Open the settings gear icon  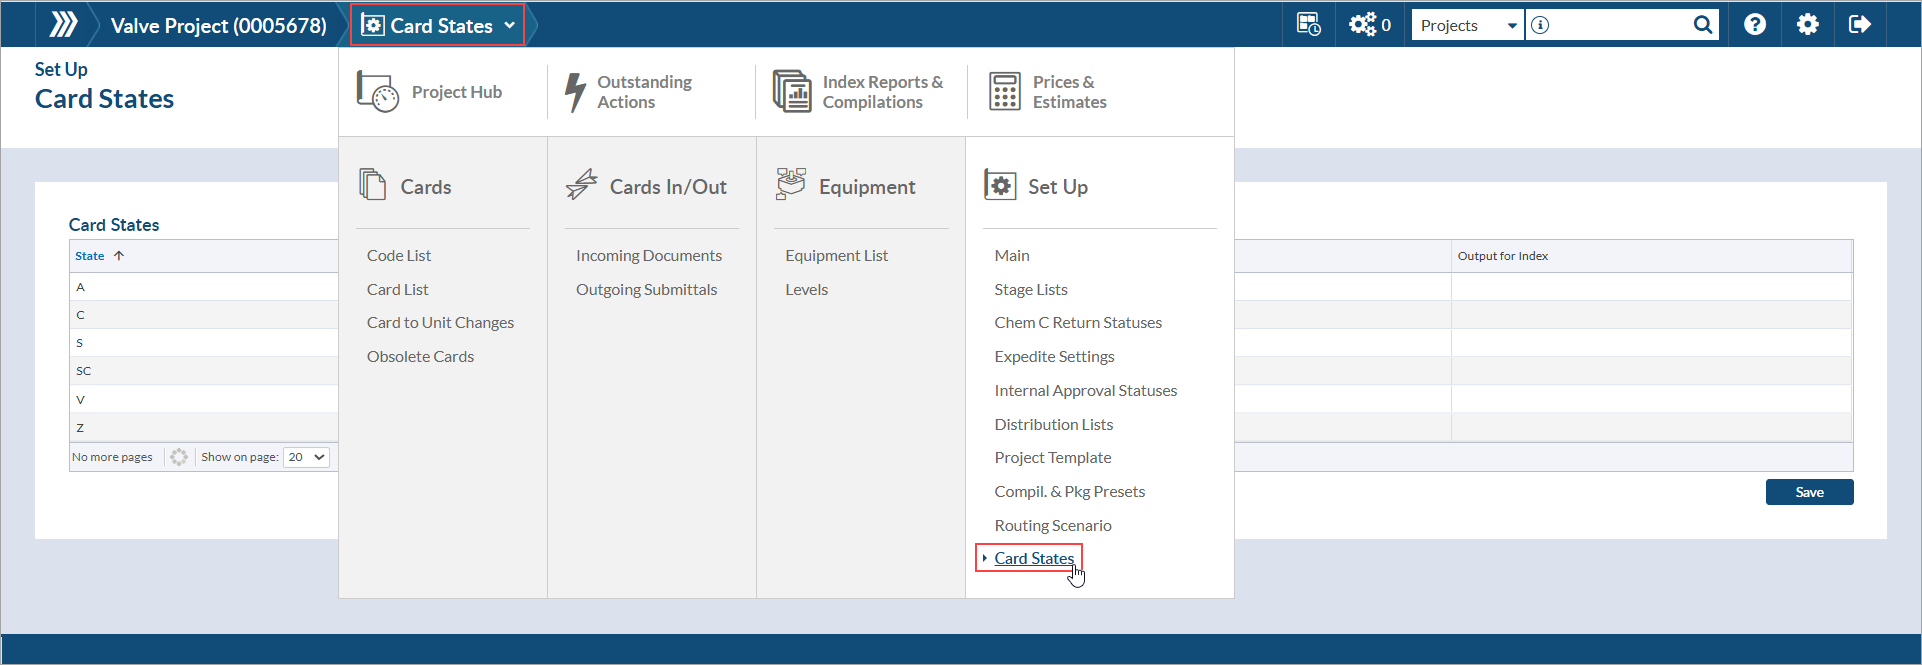click(x=1808, y=24)
